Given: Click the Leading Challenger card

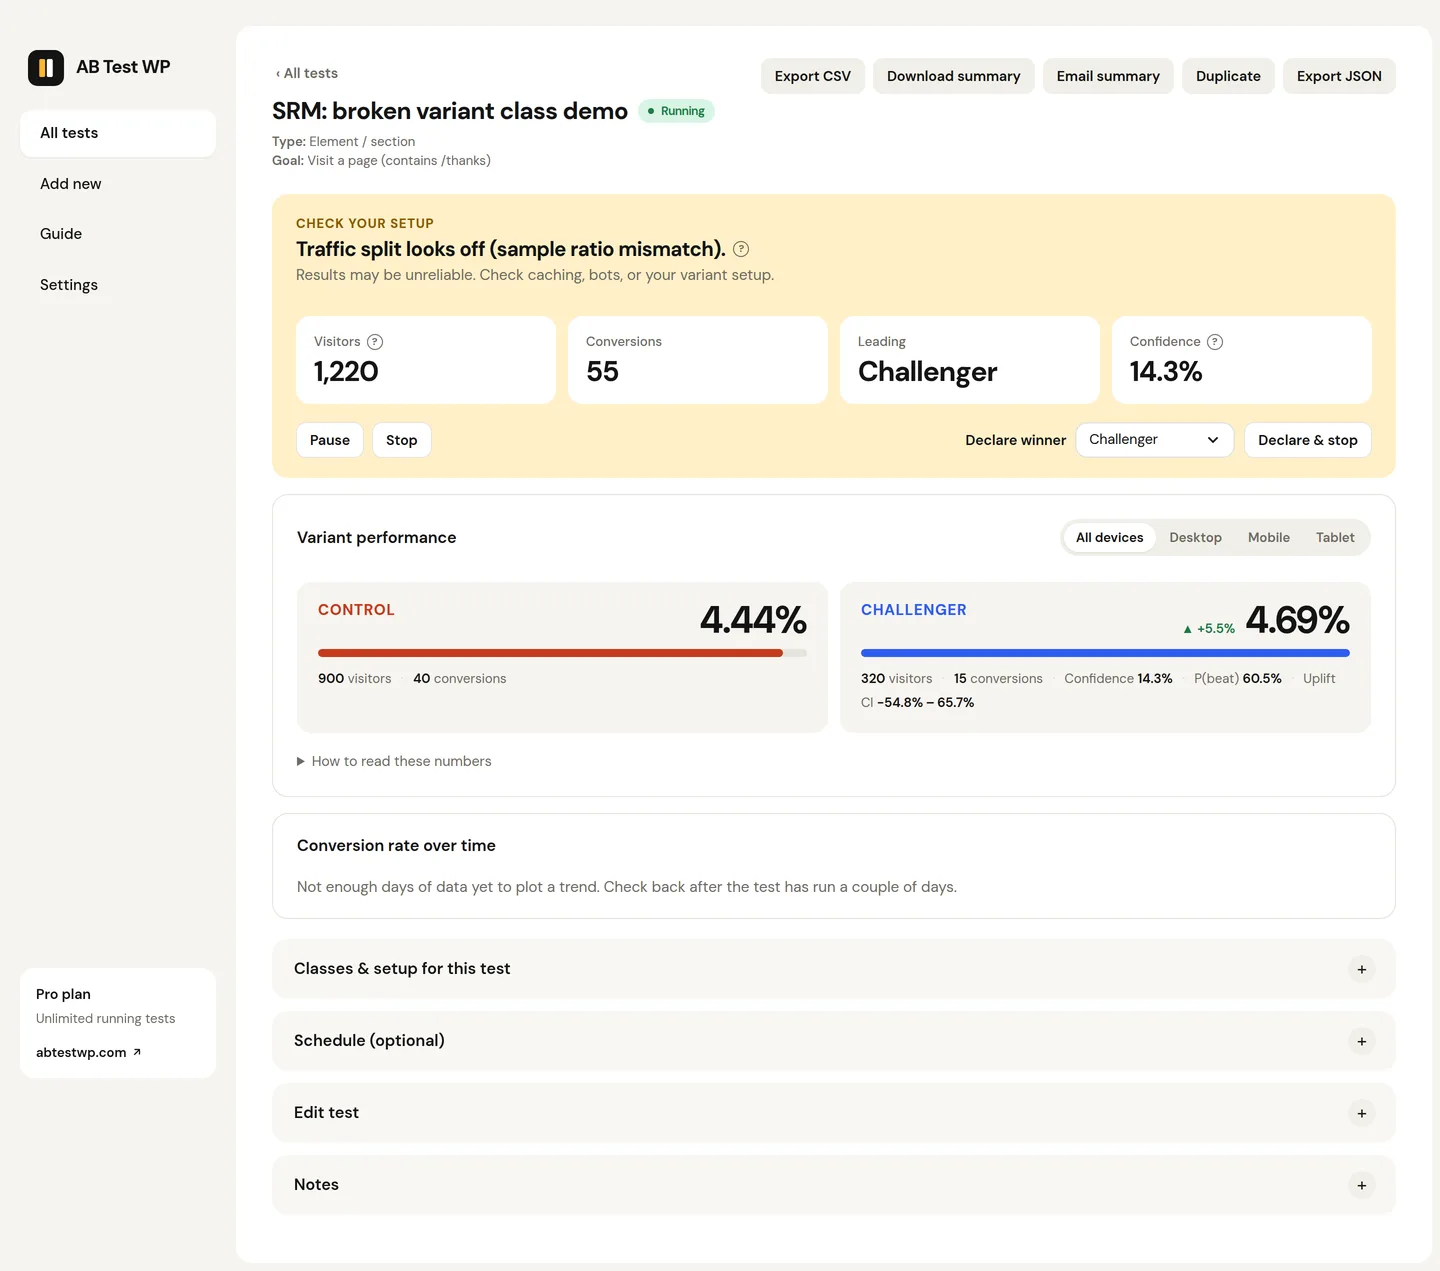Looking at the screenshot, I should coord(970,360).
